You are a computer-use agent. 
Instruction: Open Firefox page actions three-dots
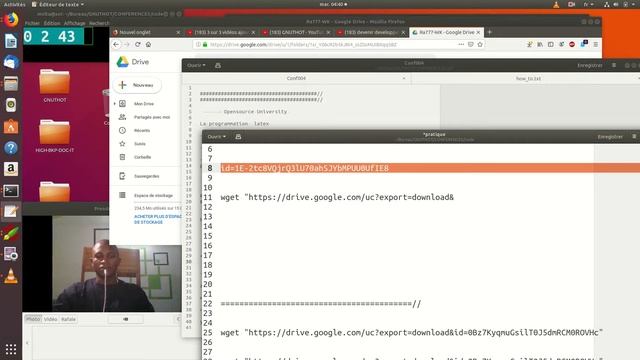click(x=461, y=44)
